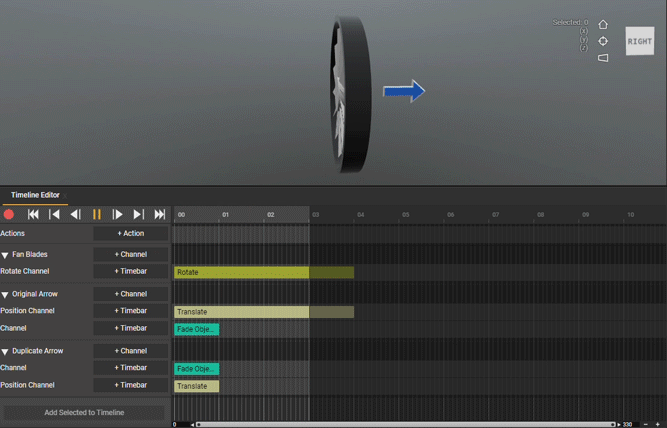Collapse the Original Arrow group
The image size is (667, 428).
tap(5, 295)
